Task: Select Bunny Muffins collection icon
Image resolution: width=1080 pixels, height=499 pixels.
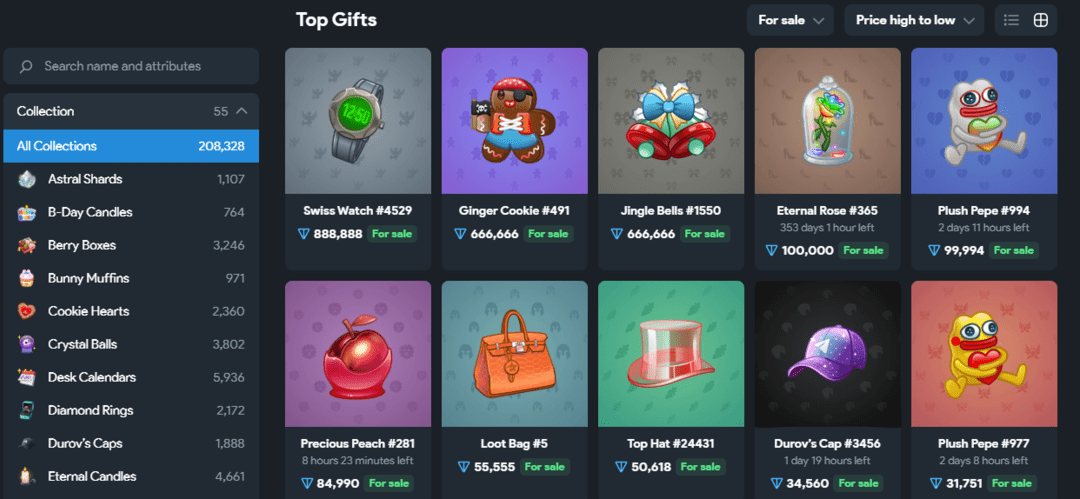Action: pyautogui.click(x=26, y=278)
